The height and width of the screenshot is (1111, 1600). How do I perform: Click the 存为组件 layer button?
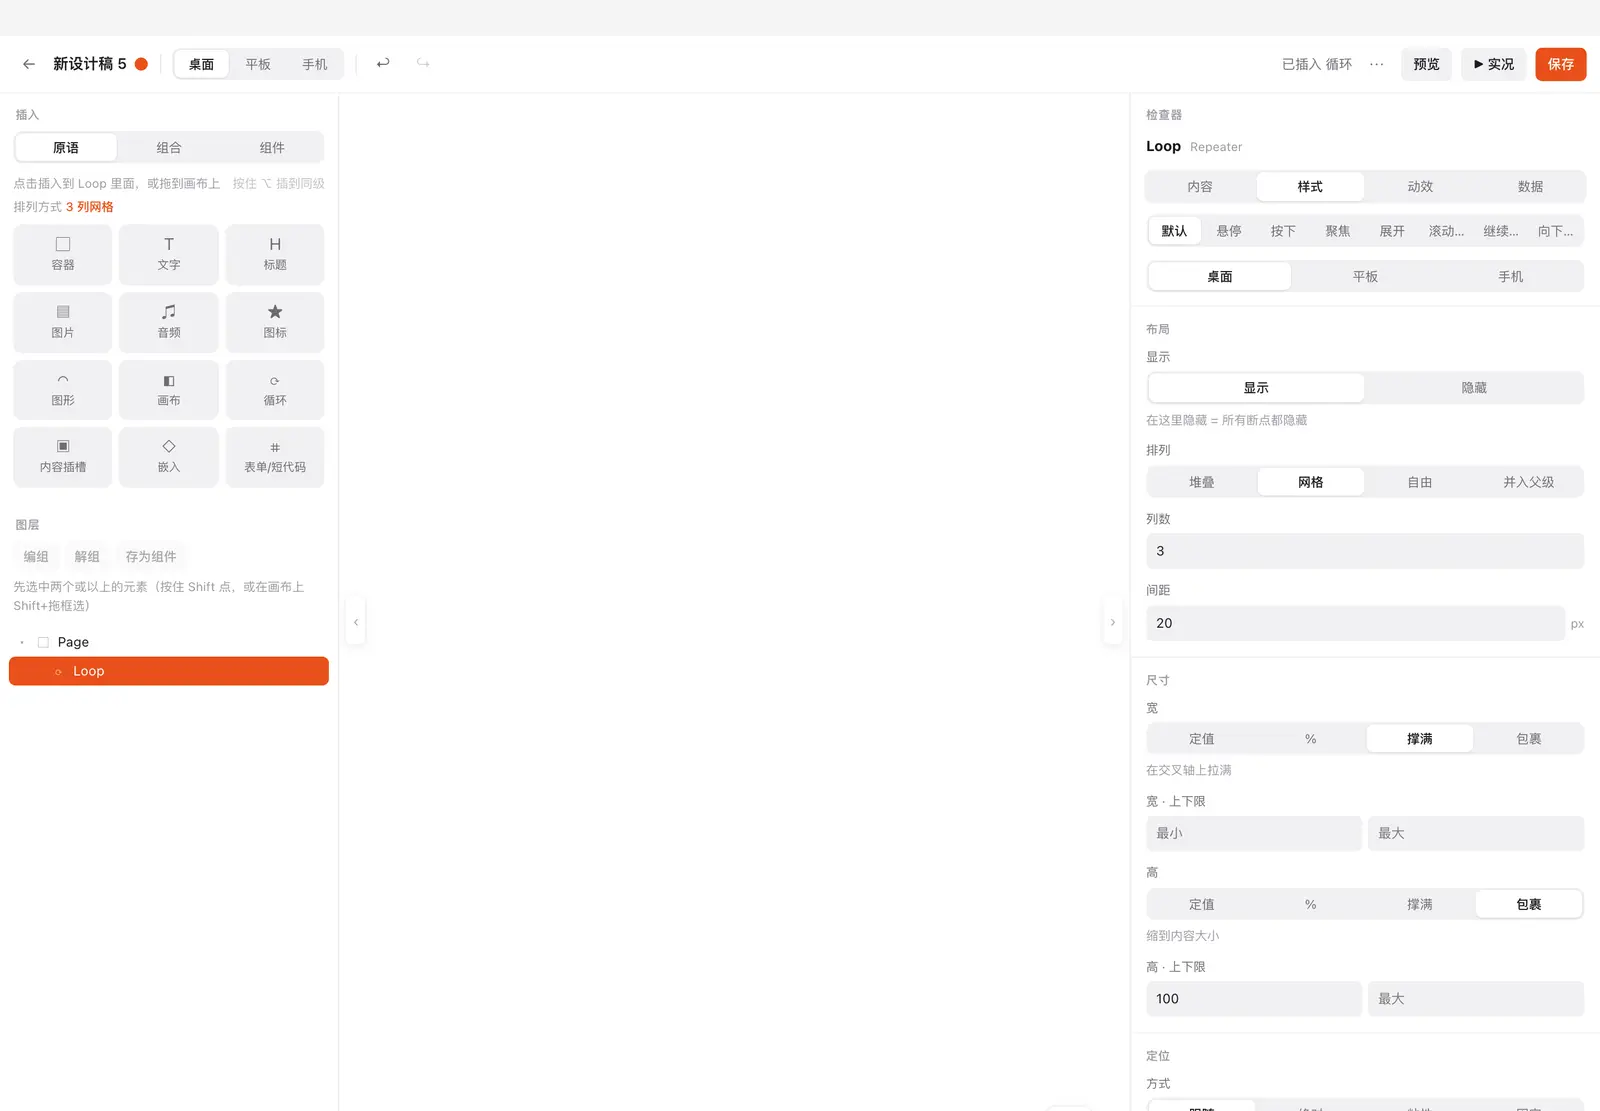(151, 557)
